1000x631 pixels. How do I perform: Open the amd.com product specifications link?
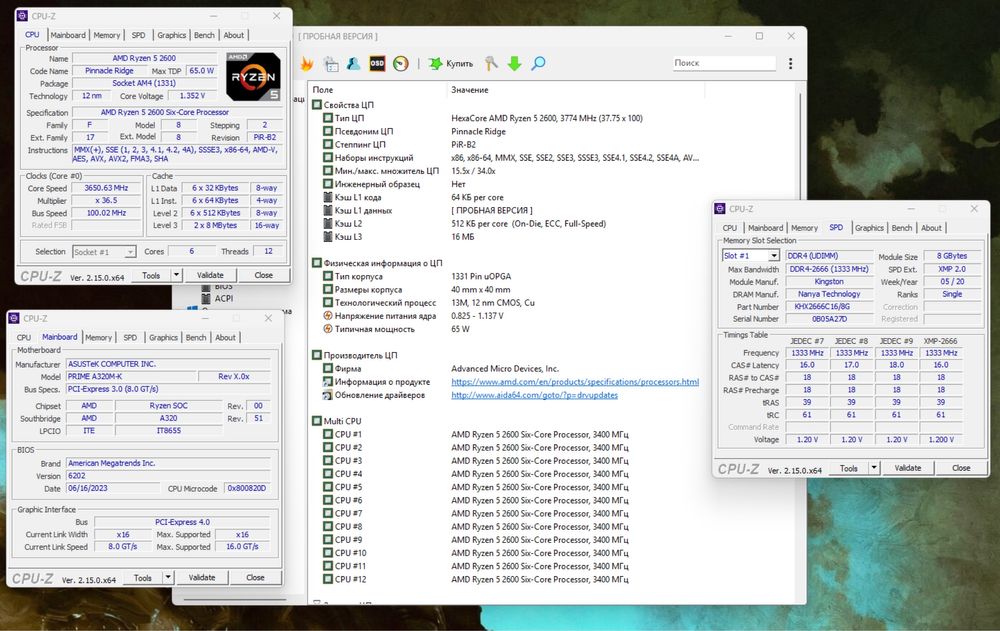(x=574, y=382)
